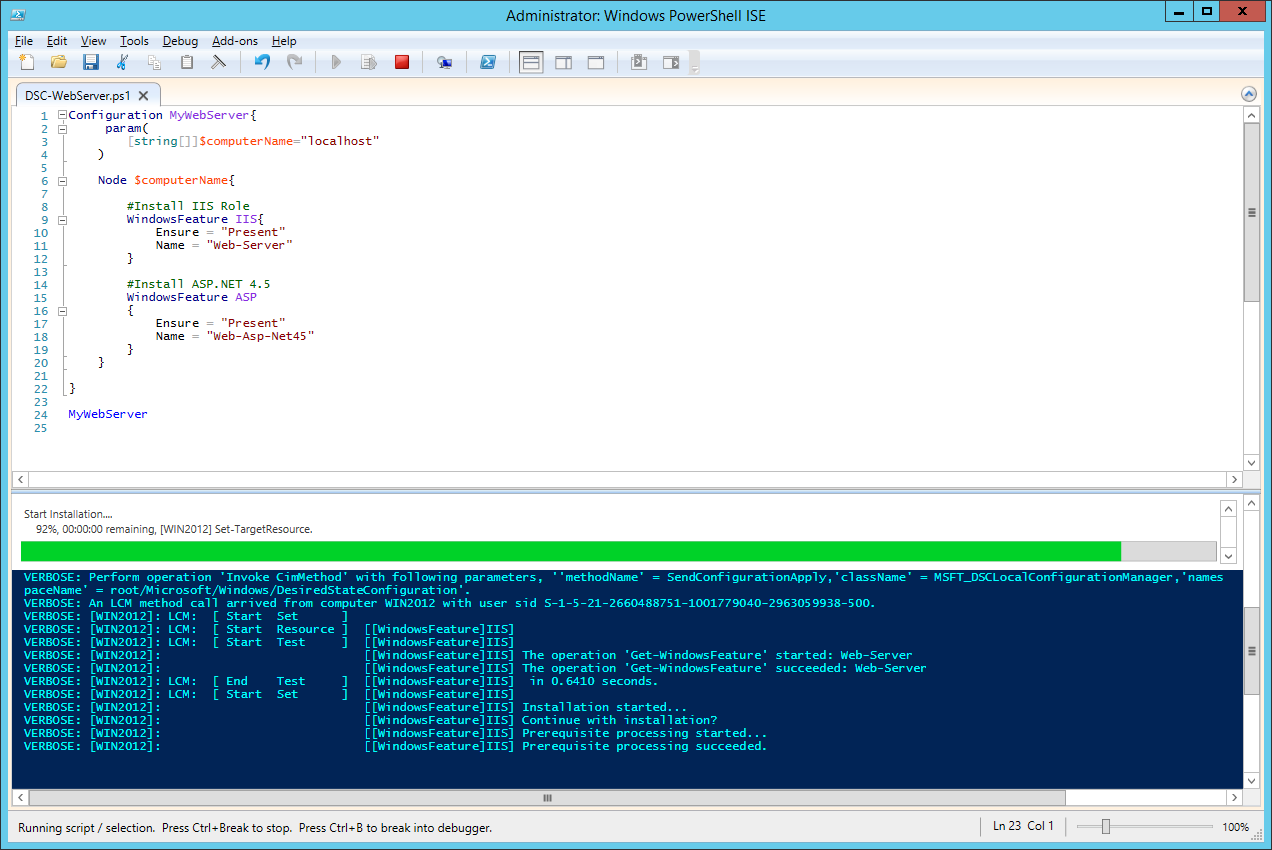
Task: Collapse the WindowsFeature ASP block on line 16
Action: click(62, 310)
